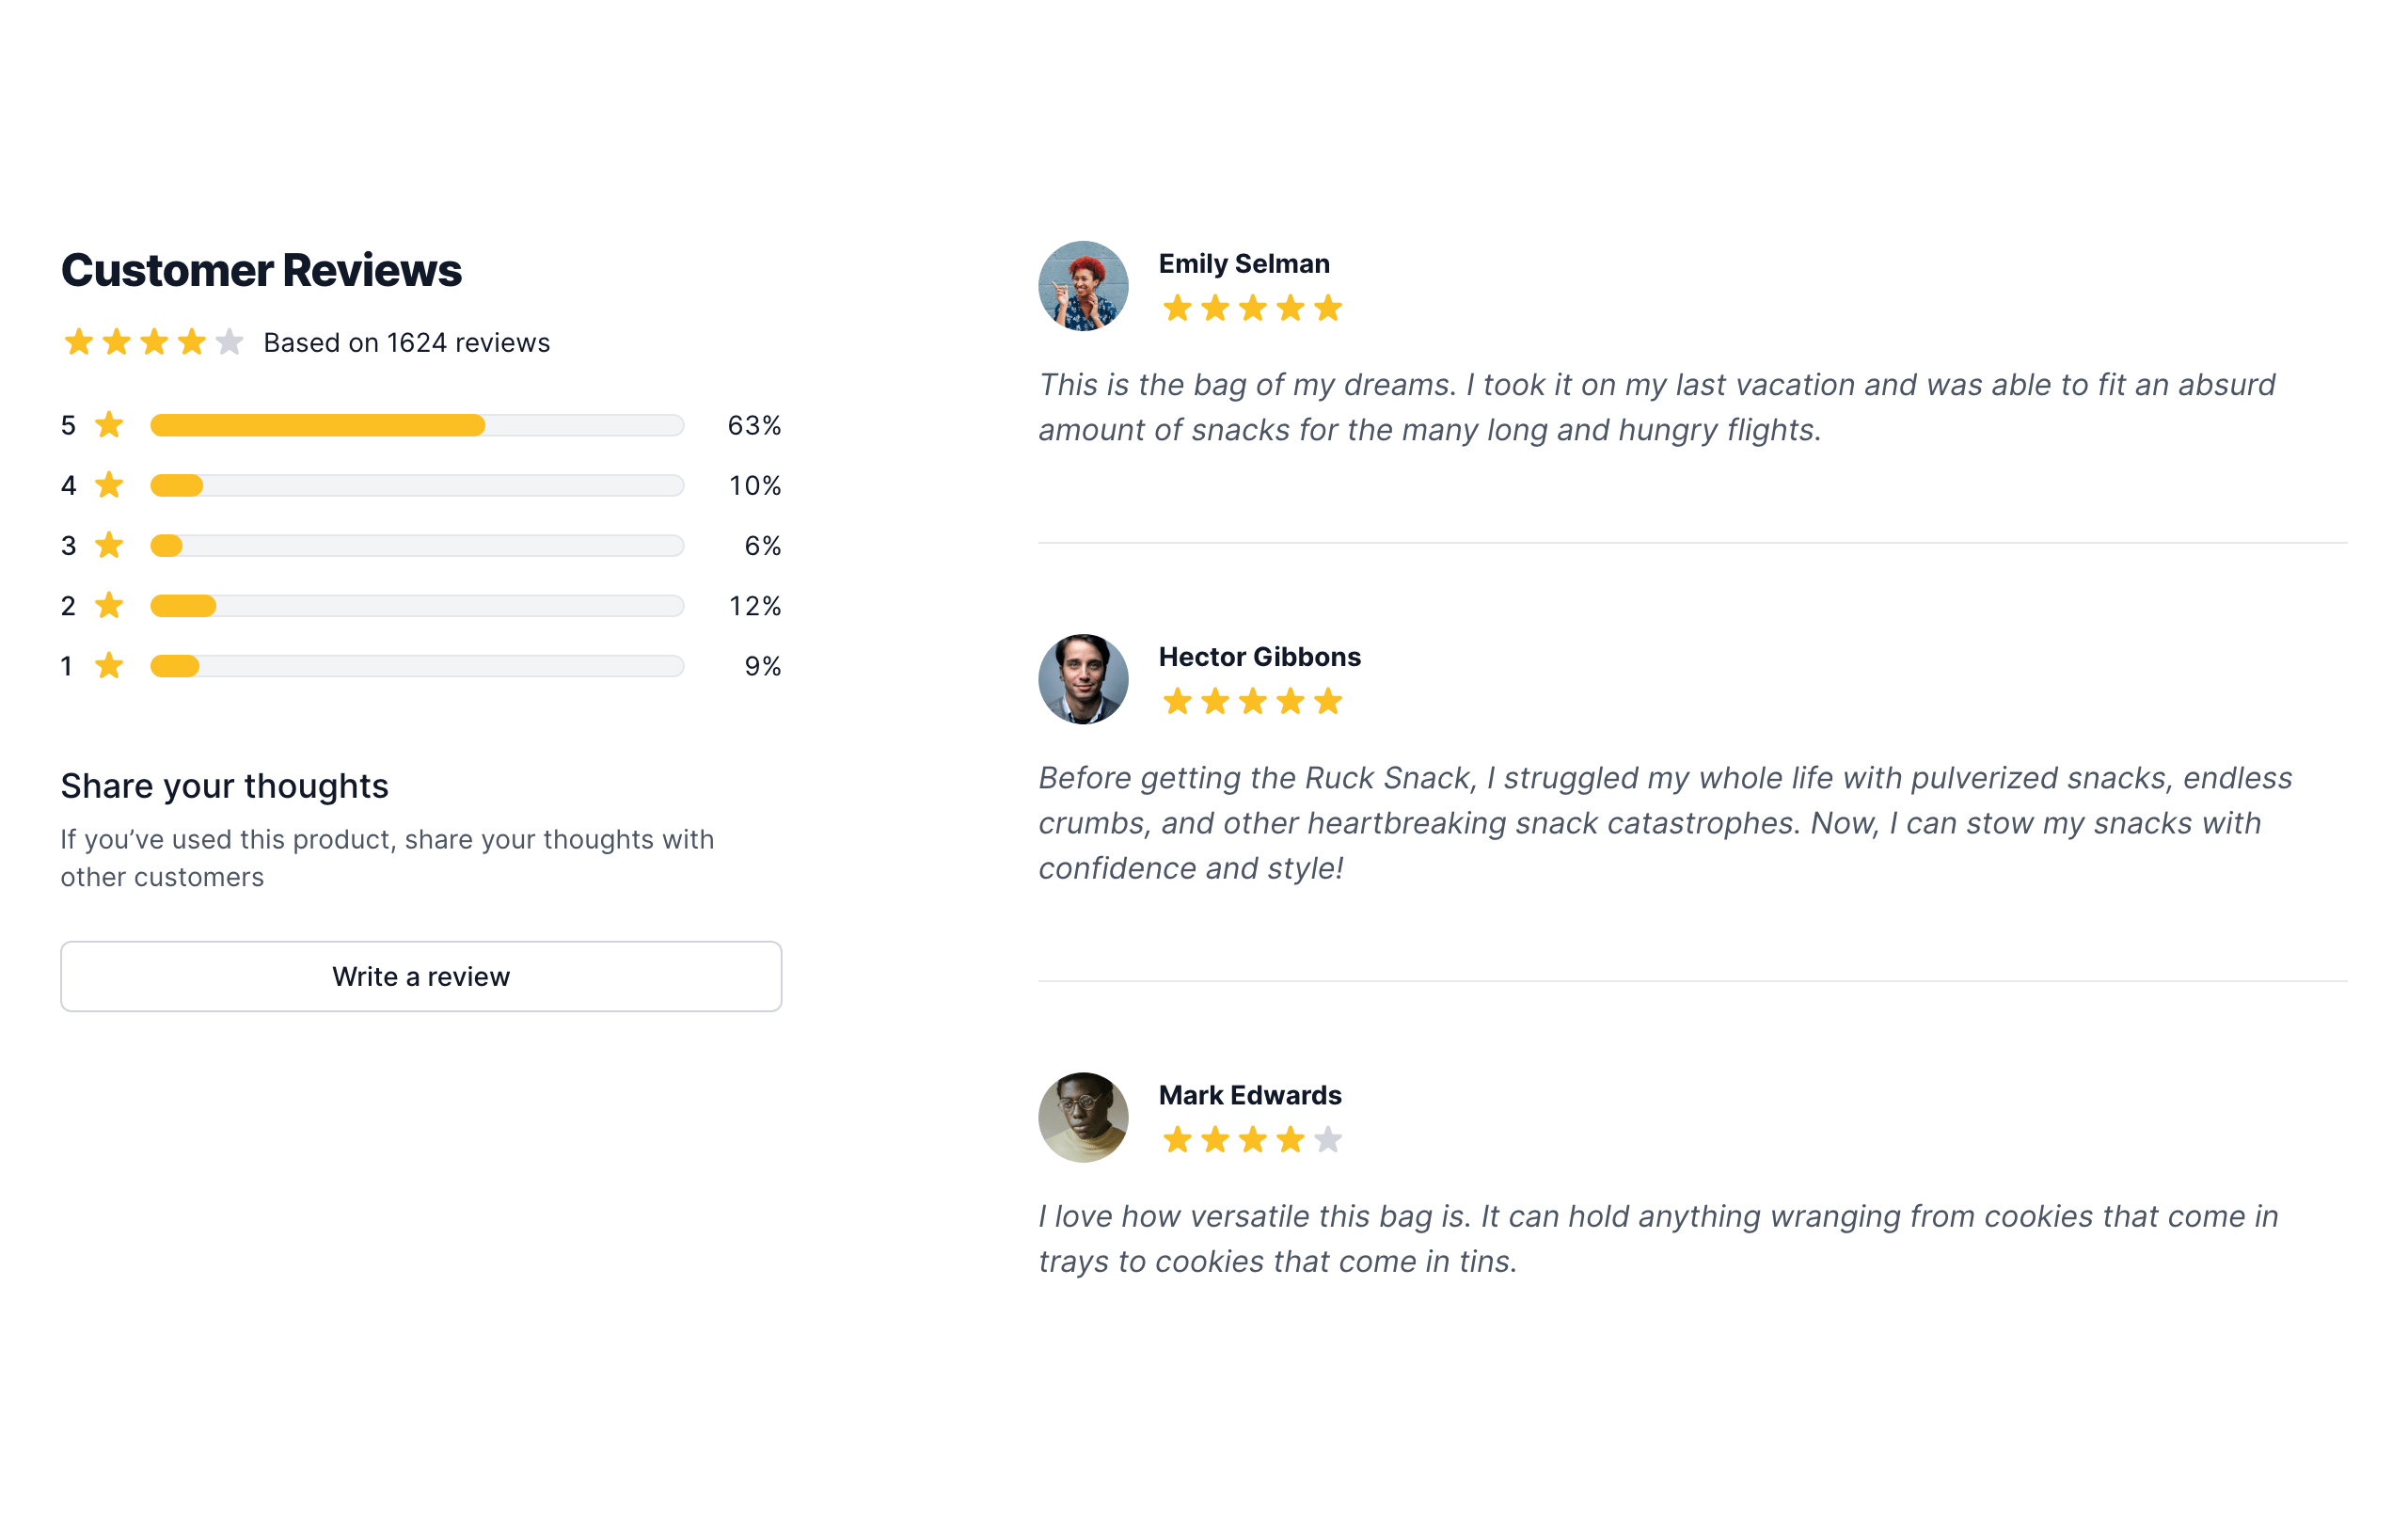This screenshot has width=2408, height=1524.
Task: Click the star icon beside the 1 rating row
Action: coord(109,665)
